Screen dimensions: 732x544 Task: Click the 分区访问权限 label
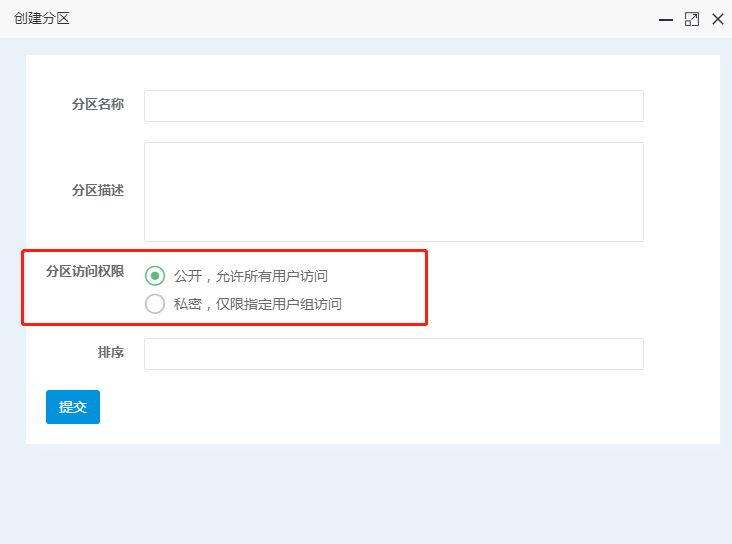pos(85,271)
